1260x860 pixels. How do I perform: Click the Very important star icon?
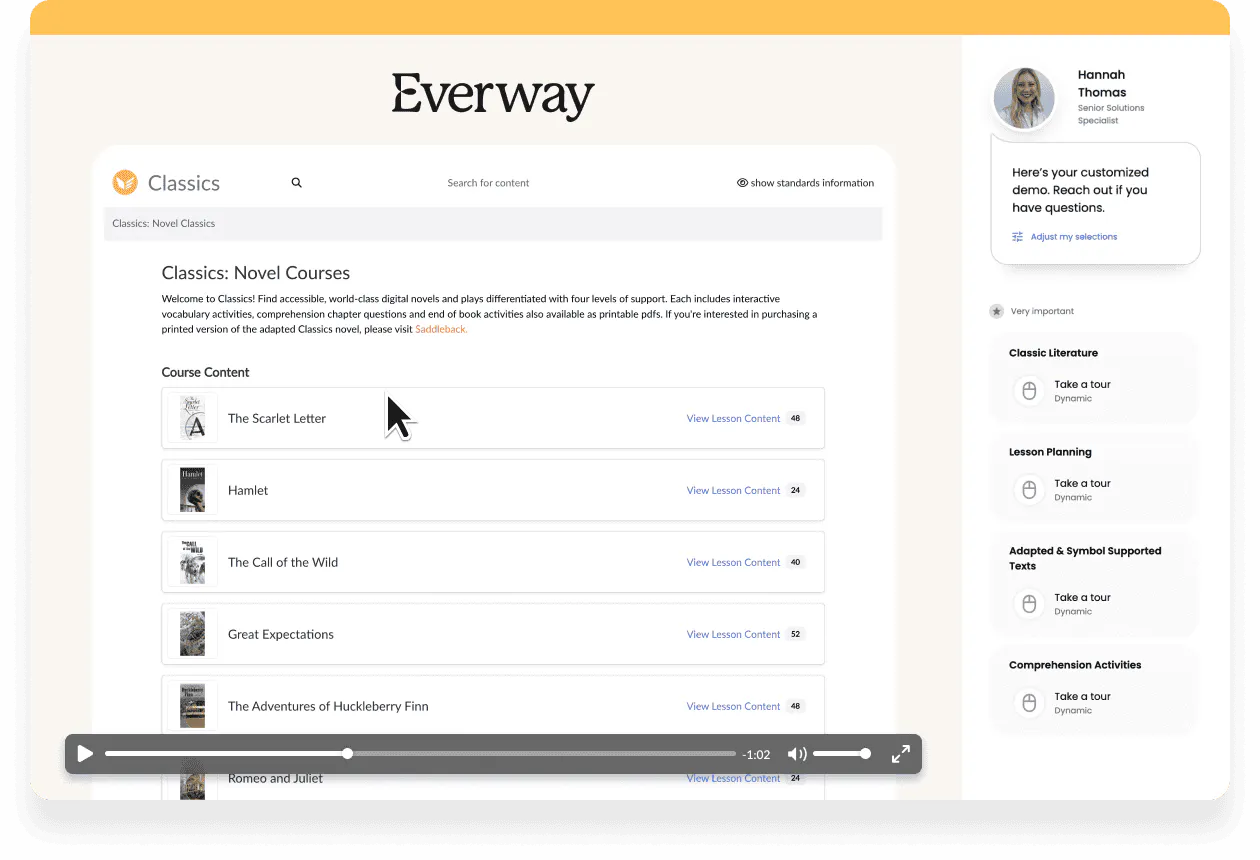point(997,311)
